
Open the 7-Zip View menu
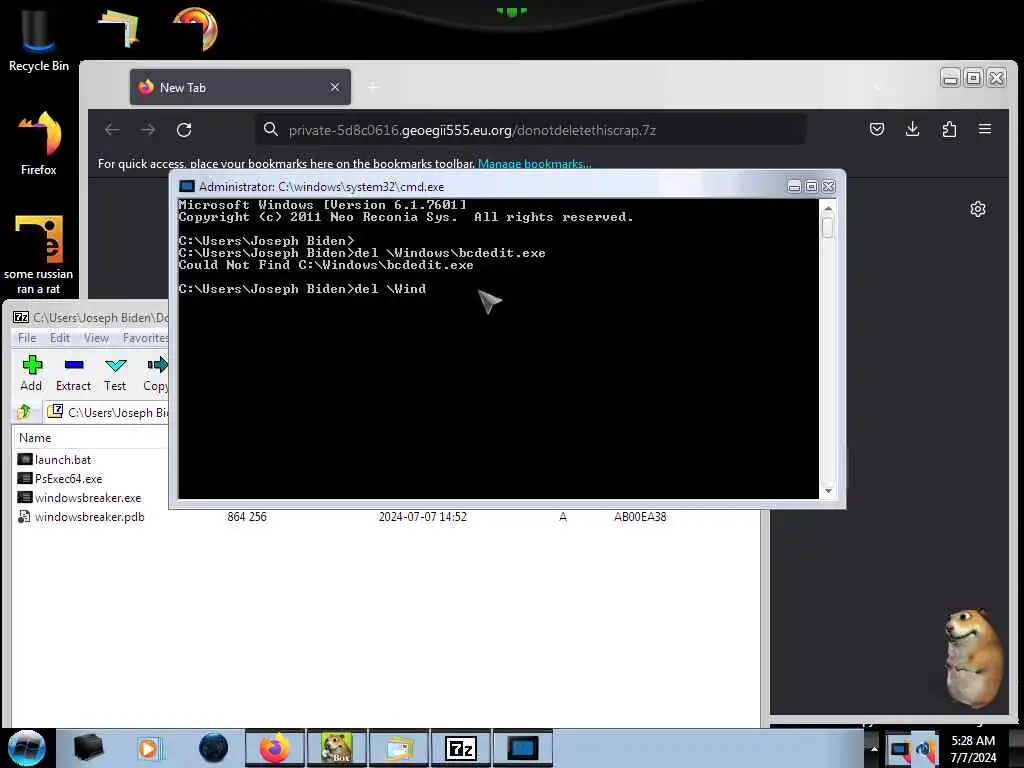(x=96, y=338)
